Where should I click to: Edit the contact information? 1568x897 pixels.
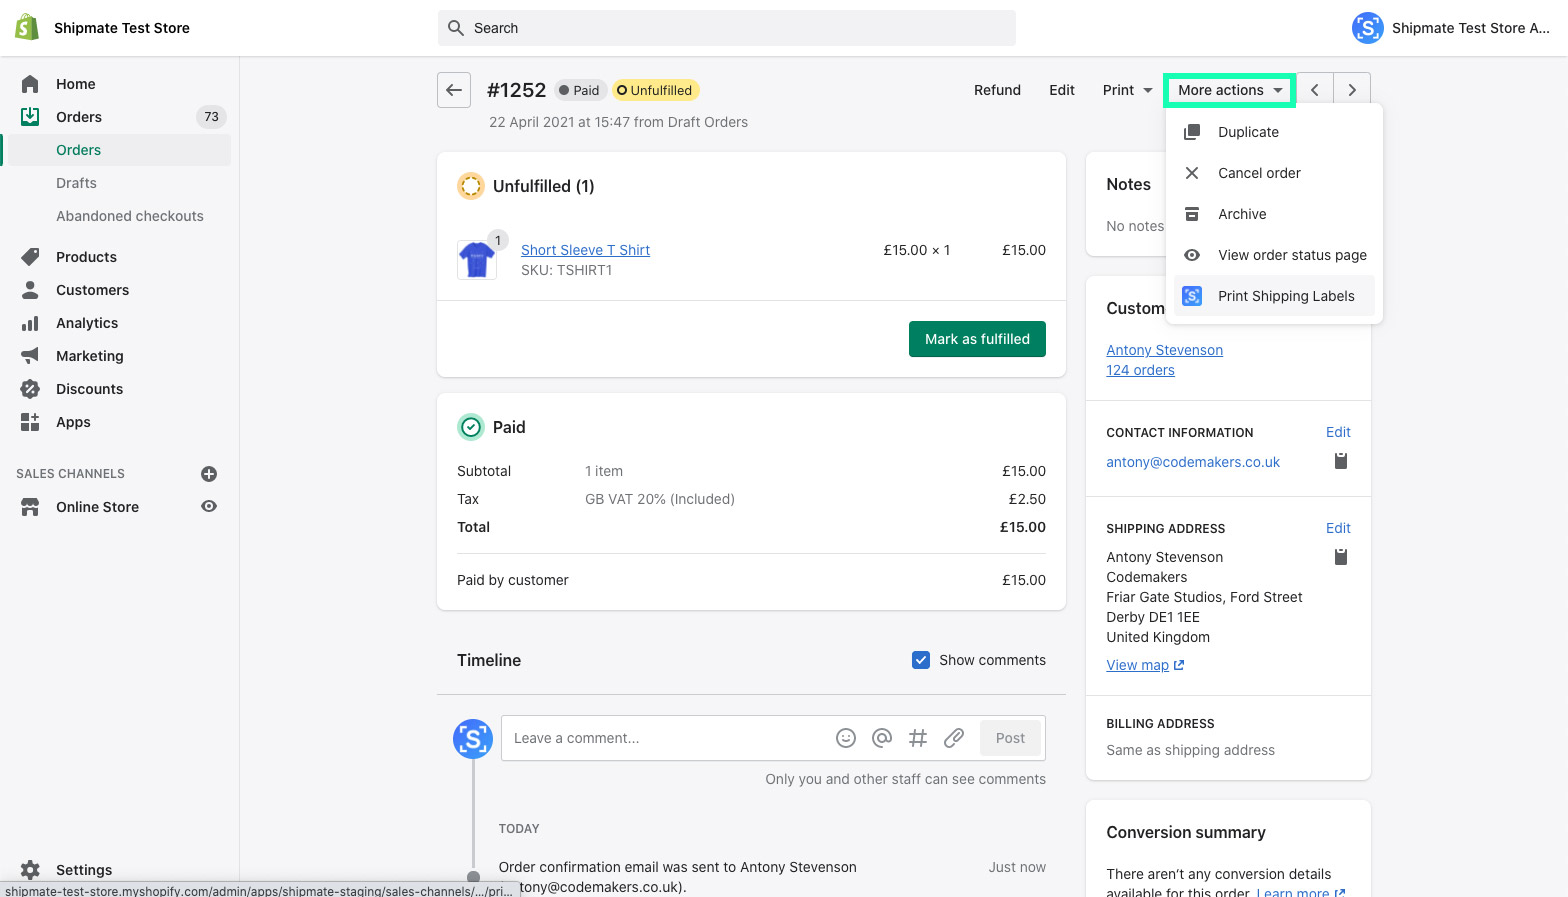click(x=1338, y=432)
